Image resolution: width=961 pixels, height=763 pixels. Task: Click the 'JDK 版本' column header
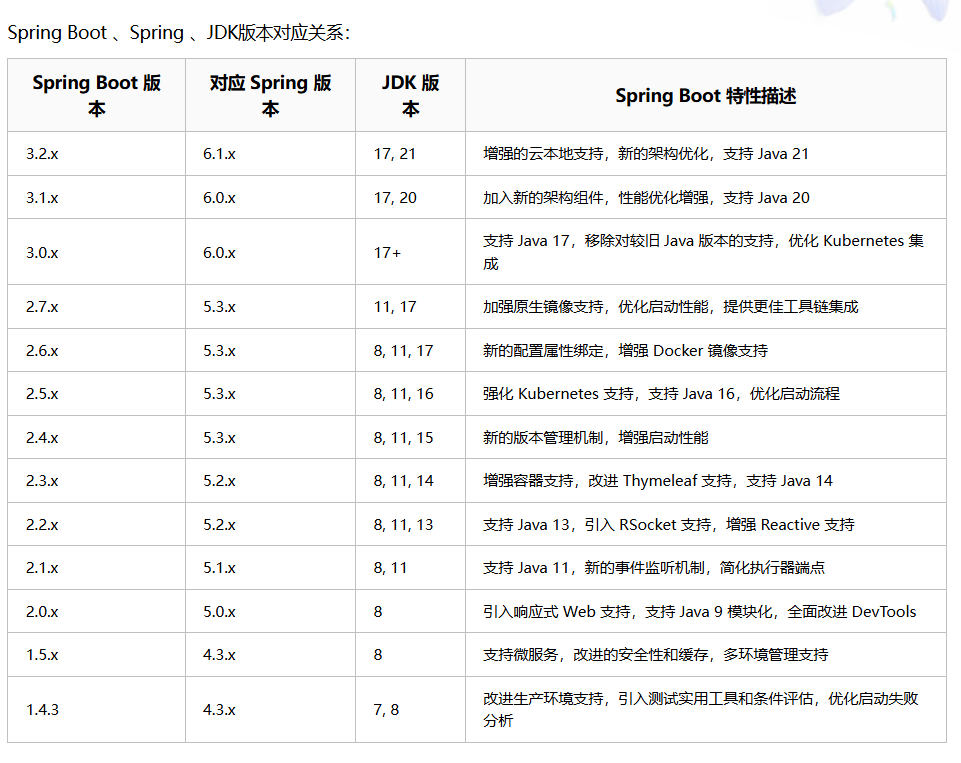[x=410, y=95]
